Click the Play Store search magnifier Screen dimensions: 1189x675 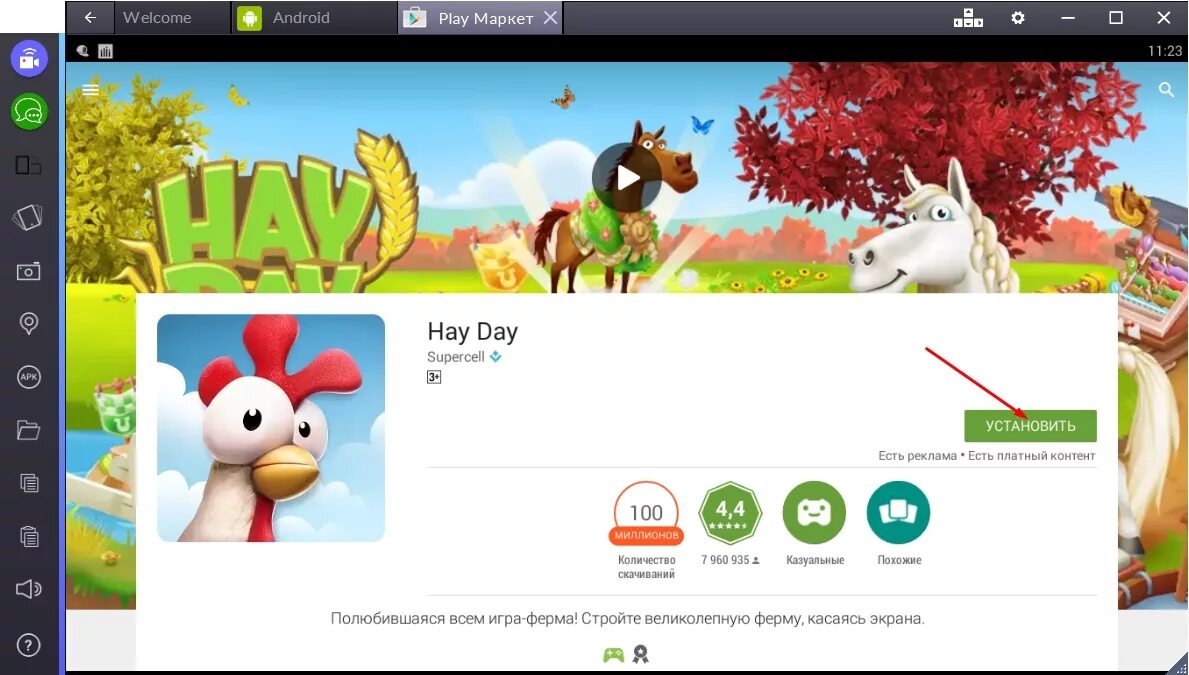(1166, 89)
